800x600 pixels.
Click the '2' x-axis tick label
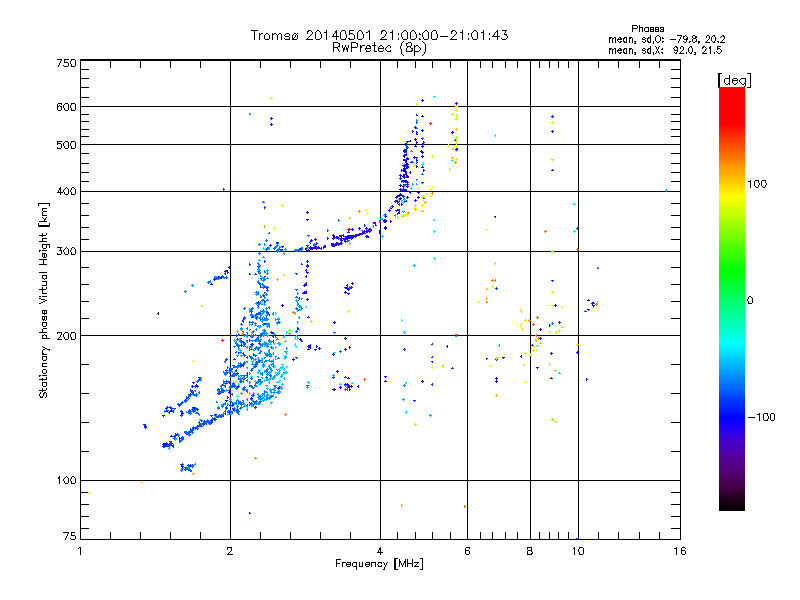pyautogui.click(x=230, y=551)
